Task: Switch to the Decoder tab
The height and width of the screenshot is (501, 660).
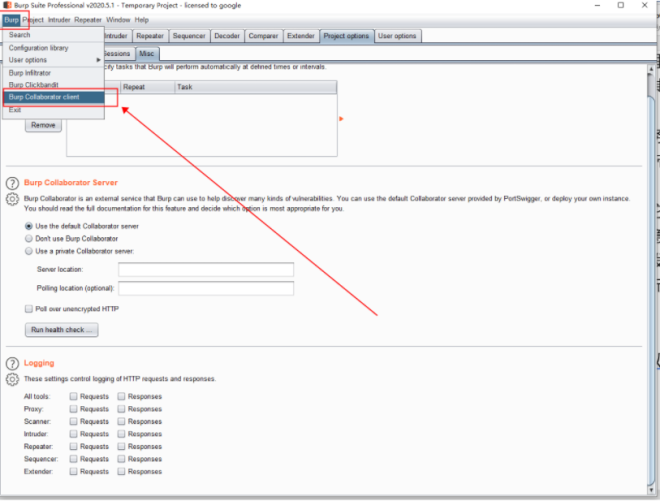Action: point(226,36)
